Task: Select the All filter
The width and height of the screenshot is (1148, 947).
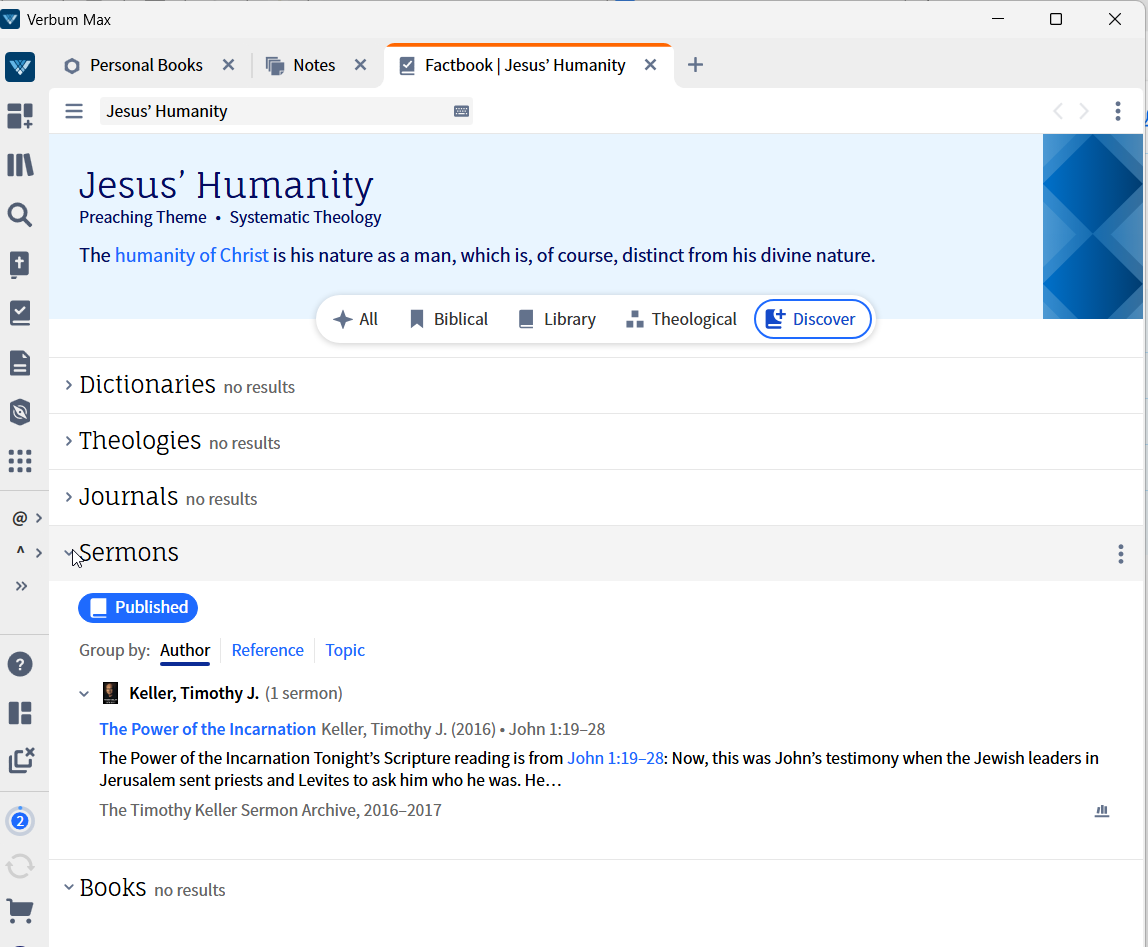Action: [355, 319]
